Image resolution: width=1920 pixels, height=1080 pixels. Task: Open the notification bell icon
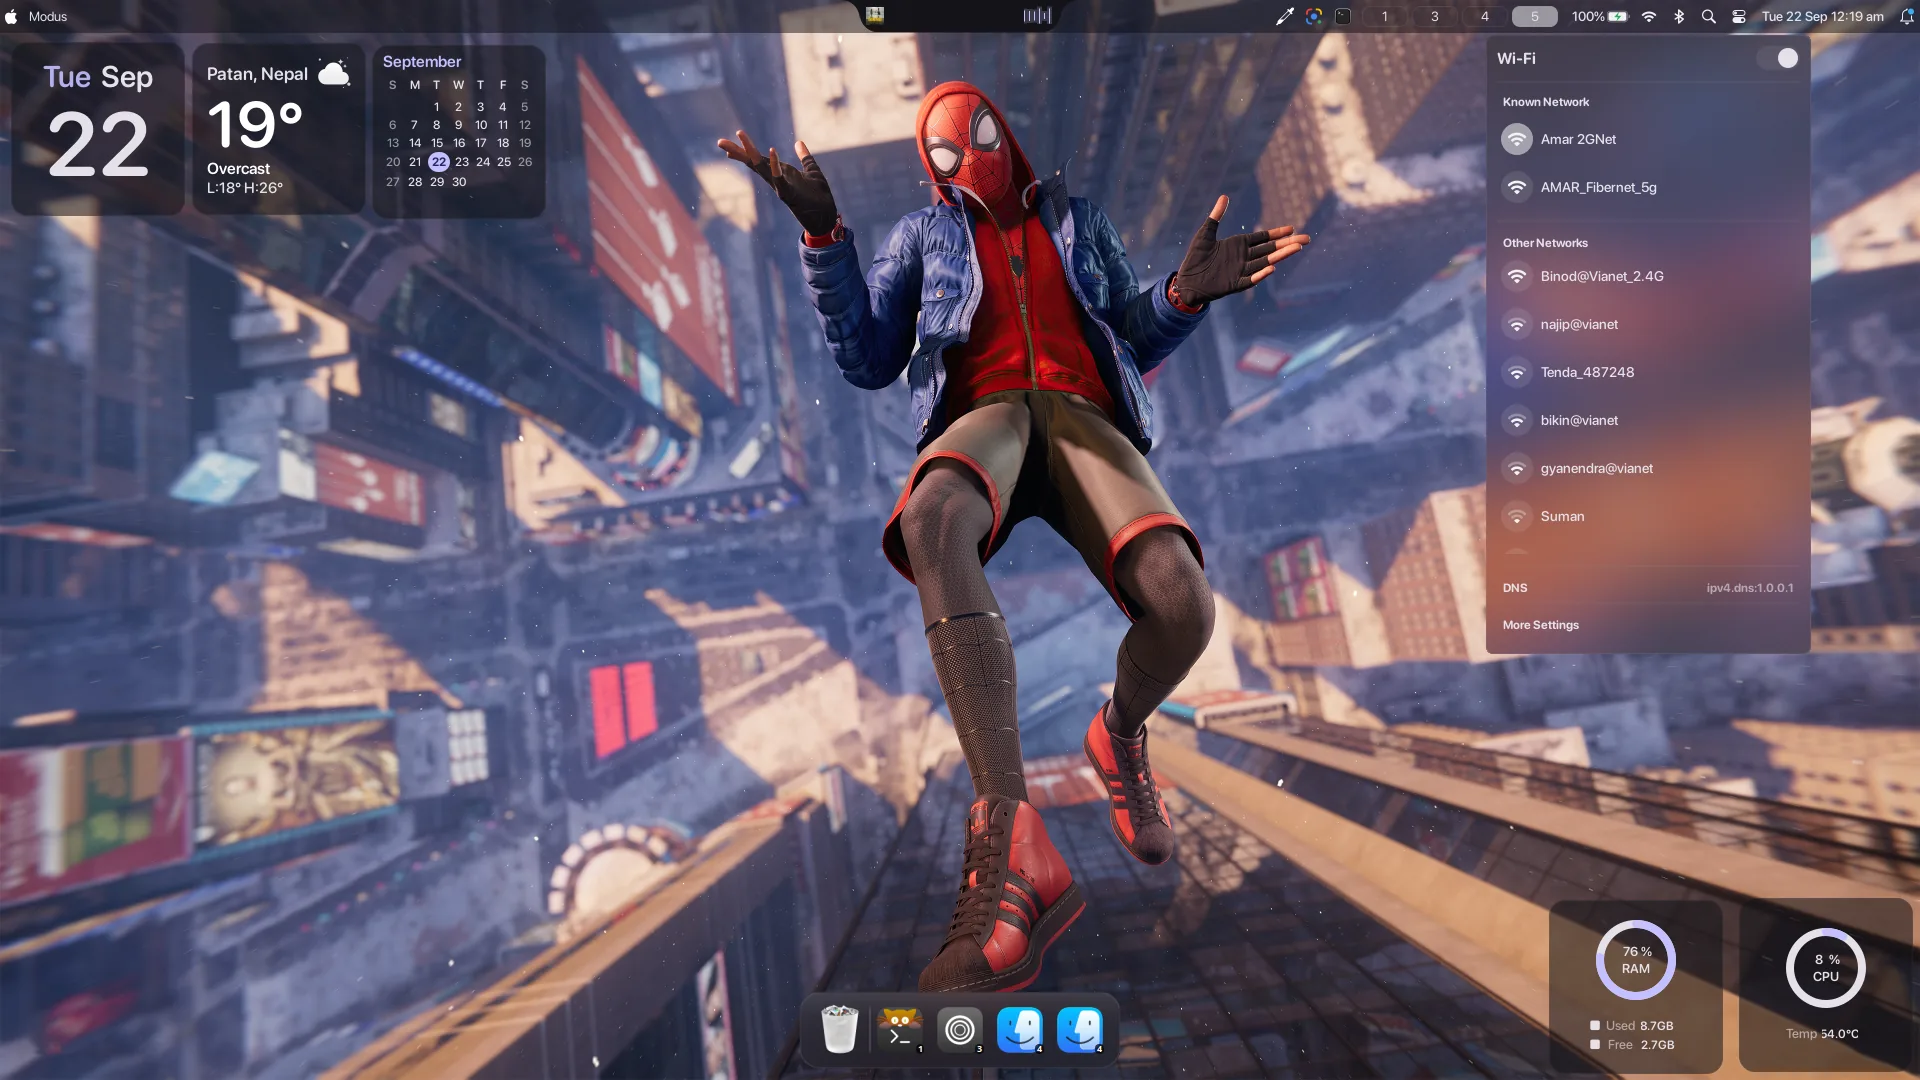[x=1906, y=16]
